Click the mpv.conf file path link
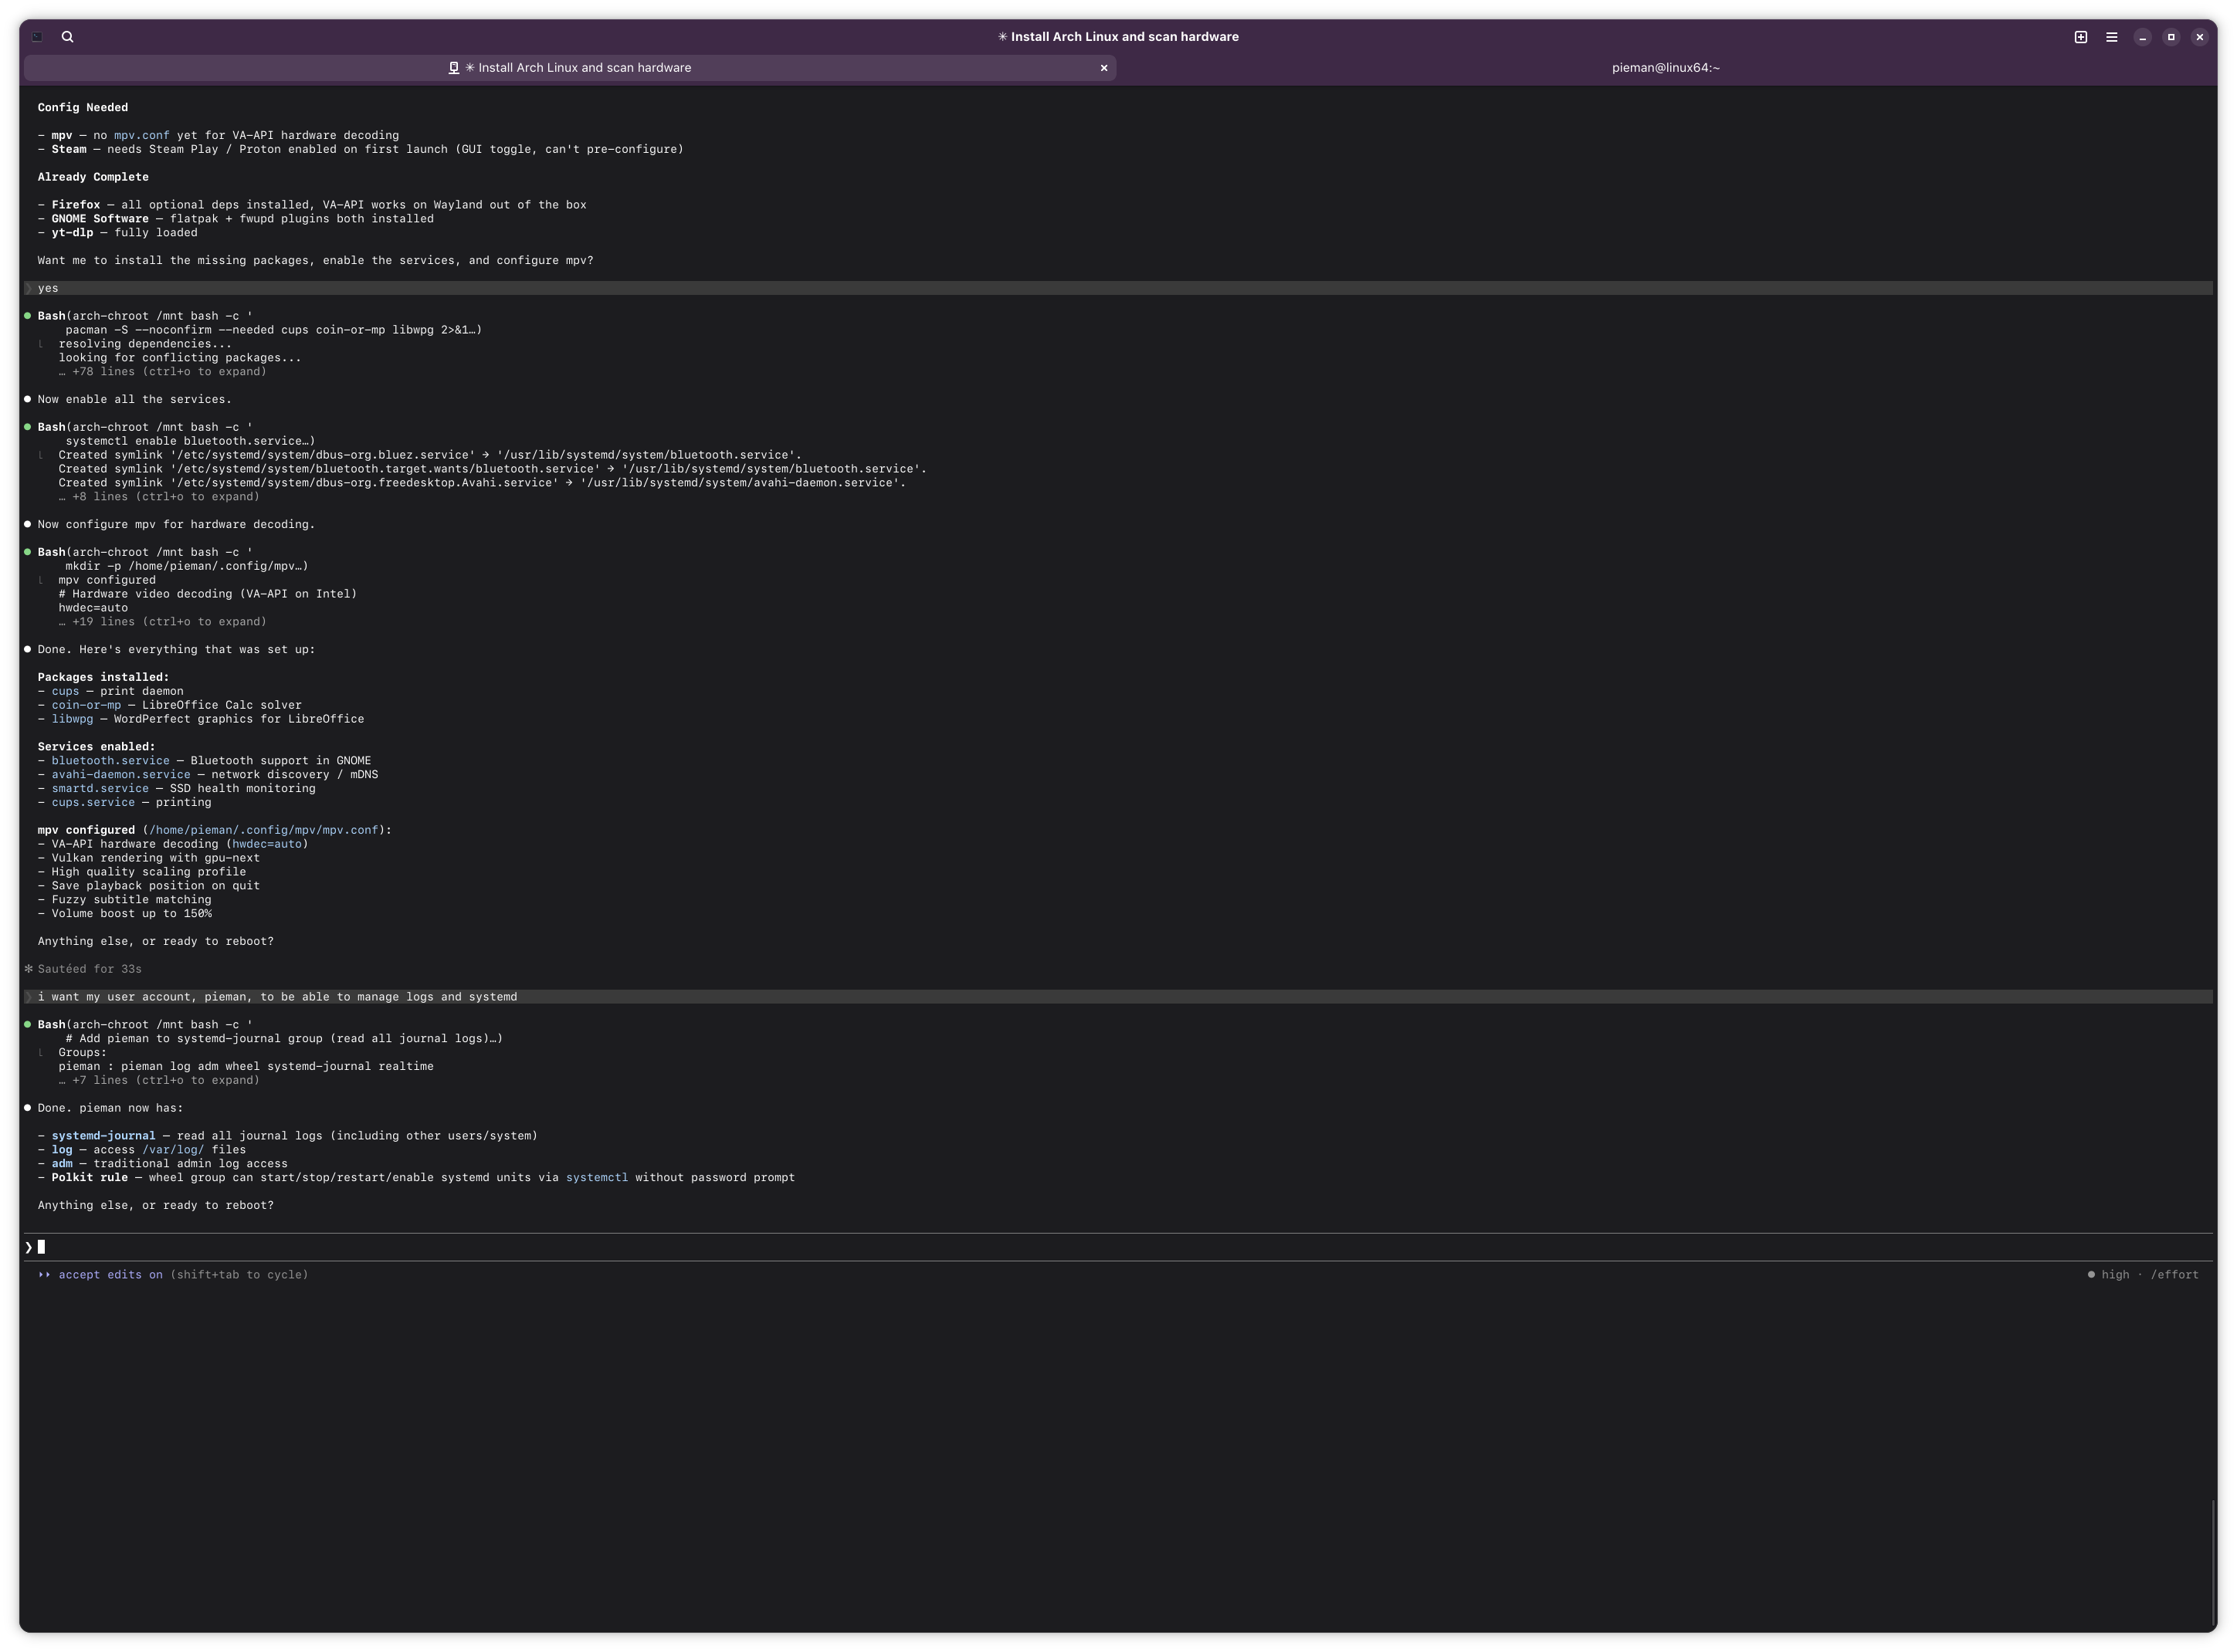This screenshot has height=1652, width=2237. point(264,830)
